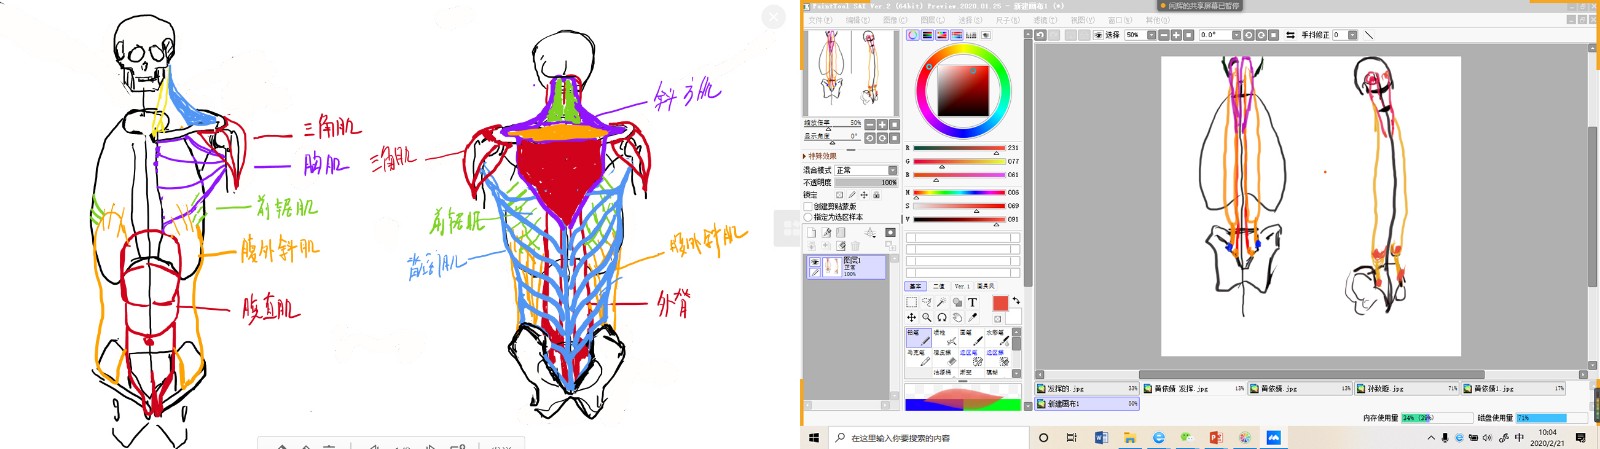
Task: Click the 基本 brush set tab
Action: [914, 287]
